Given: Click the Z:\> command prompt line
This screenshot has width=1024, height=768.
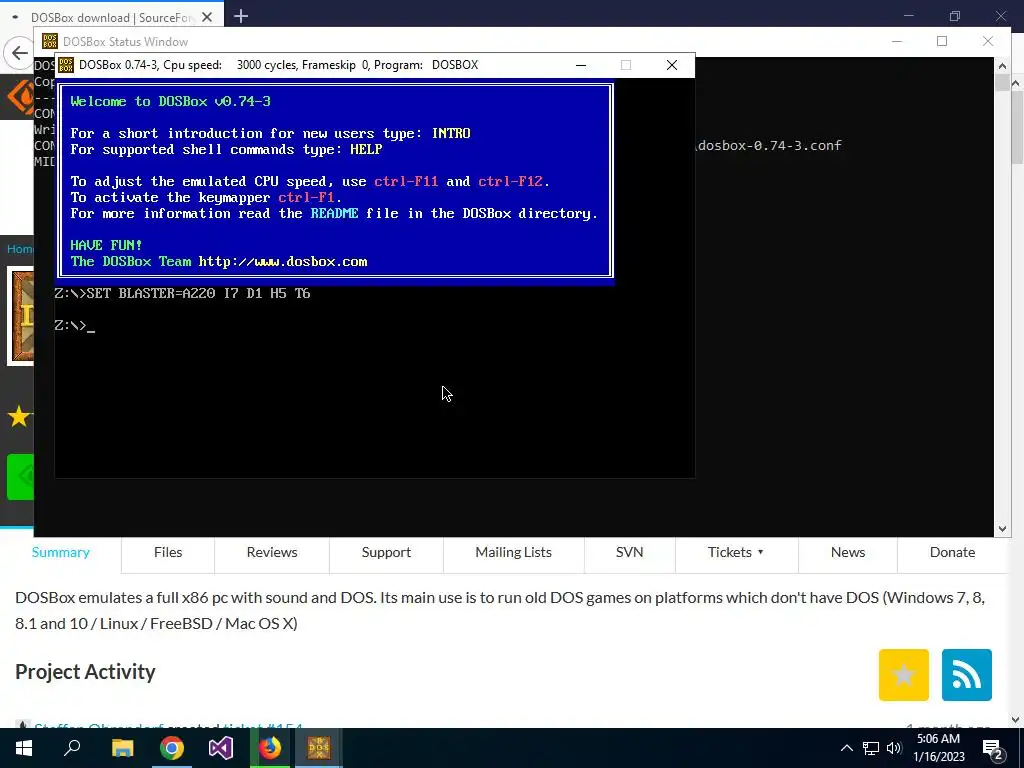Looking at the screenshot, I should coord(74,325).
